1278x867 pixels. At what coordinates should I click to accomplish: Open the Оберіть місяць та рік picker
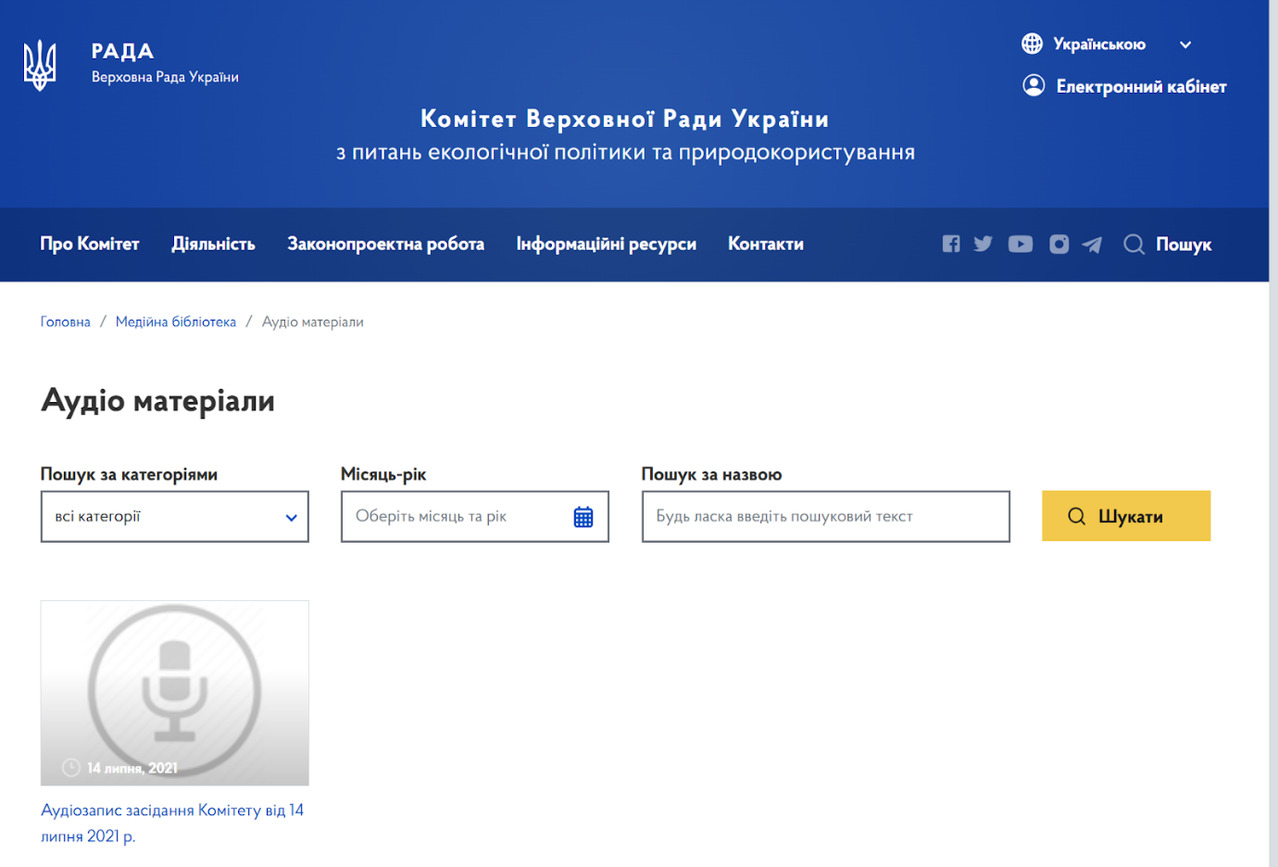pyautogui.click(x=460, y=517)
